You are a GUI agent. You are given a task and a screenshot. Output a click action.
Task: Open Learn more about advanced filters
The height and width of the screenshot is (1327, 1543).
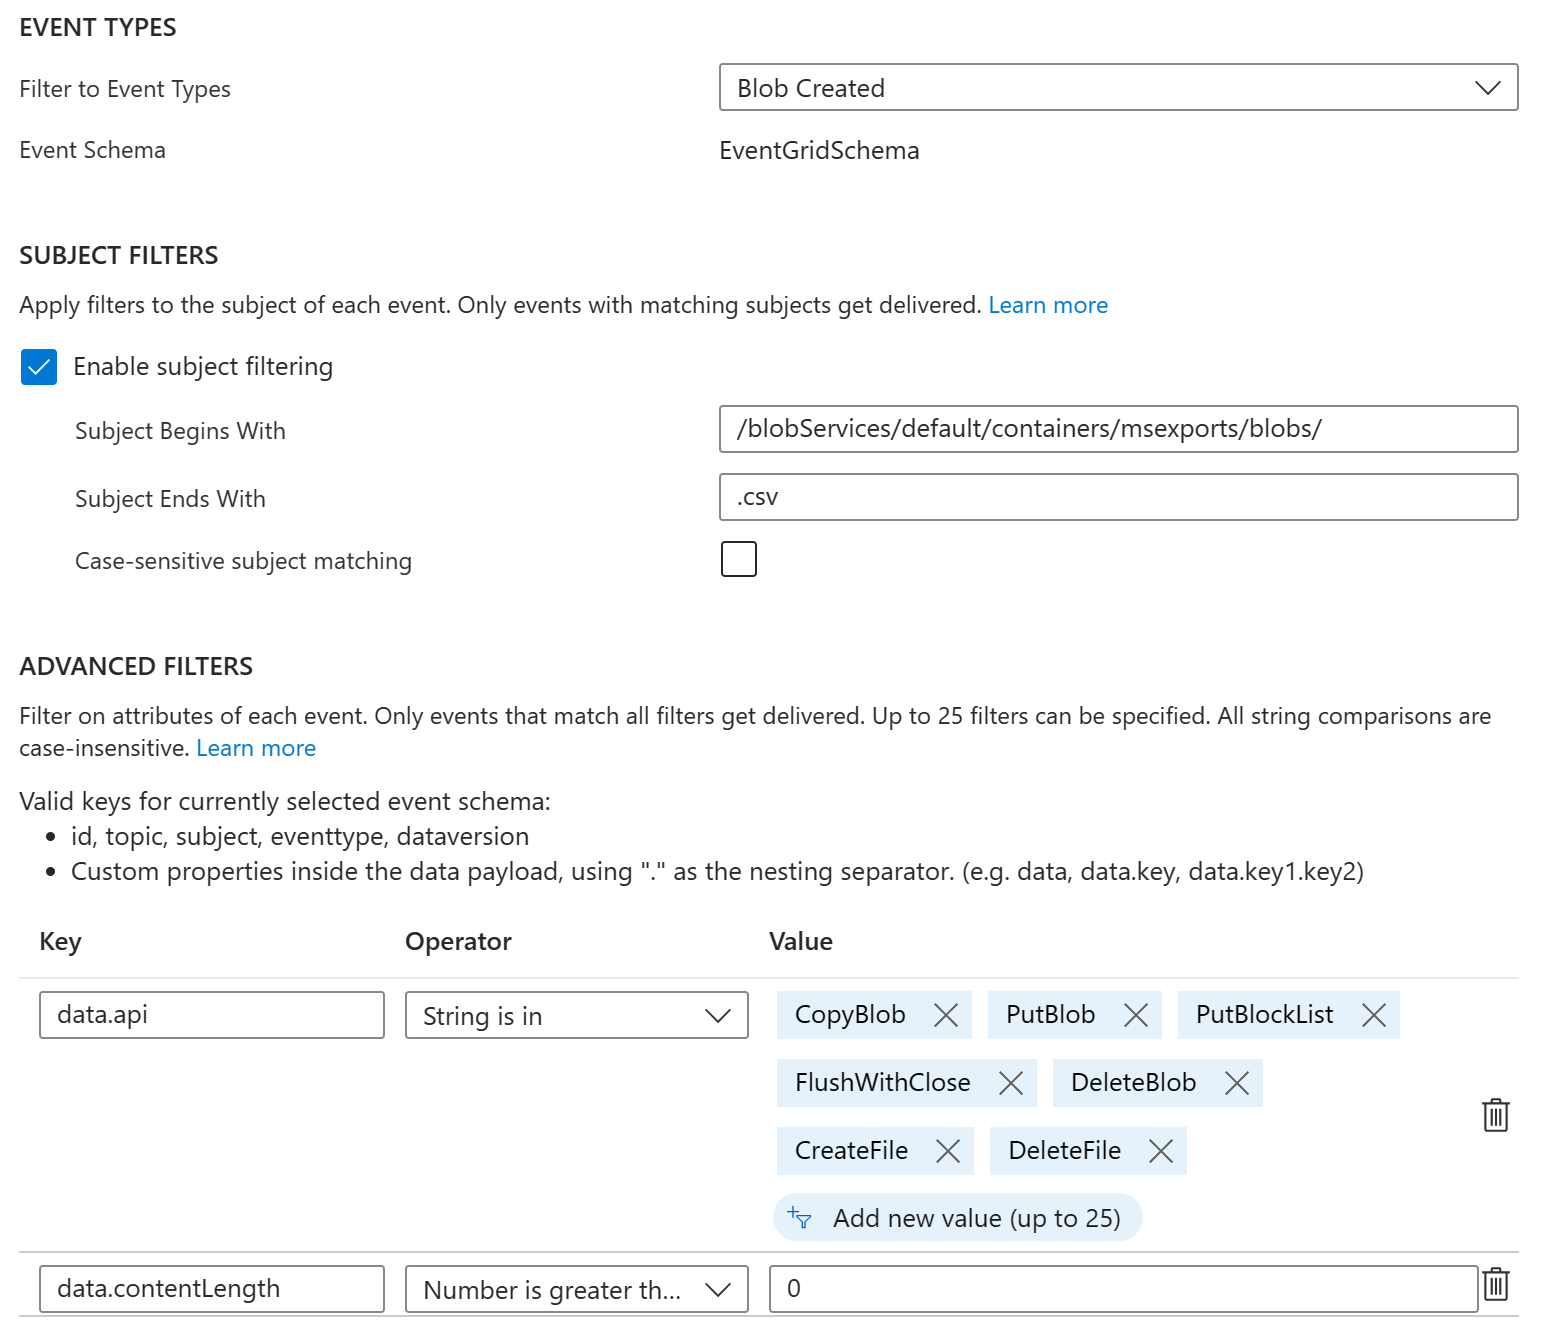[x=256, y=747]
